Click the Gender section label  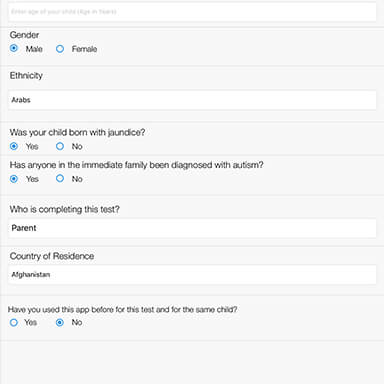pos(24,35)
